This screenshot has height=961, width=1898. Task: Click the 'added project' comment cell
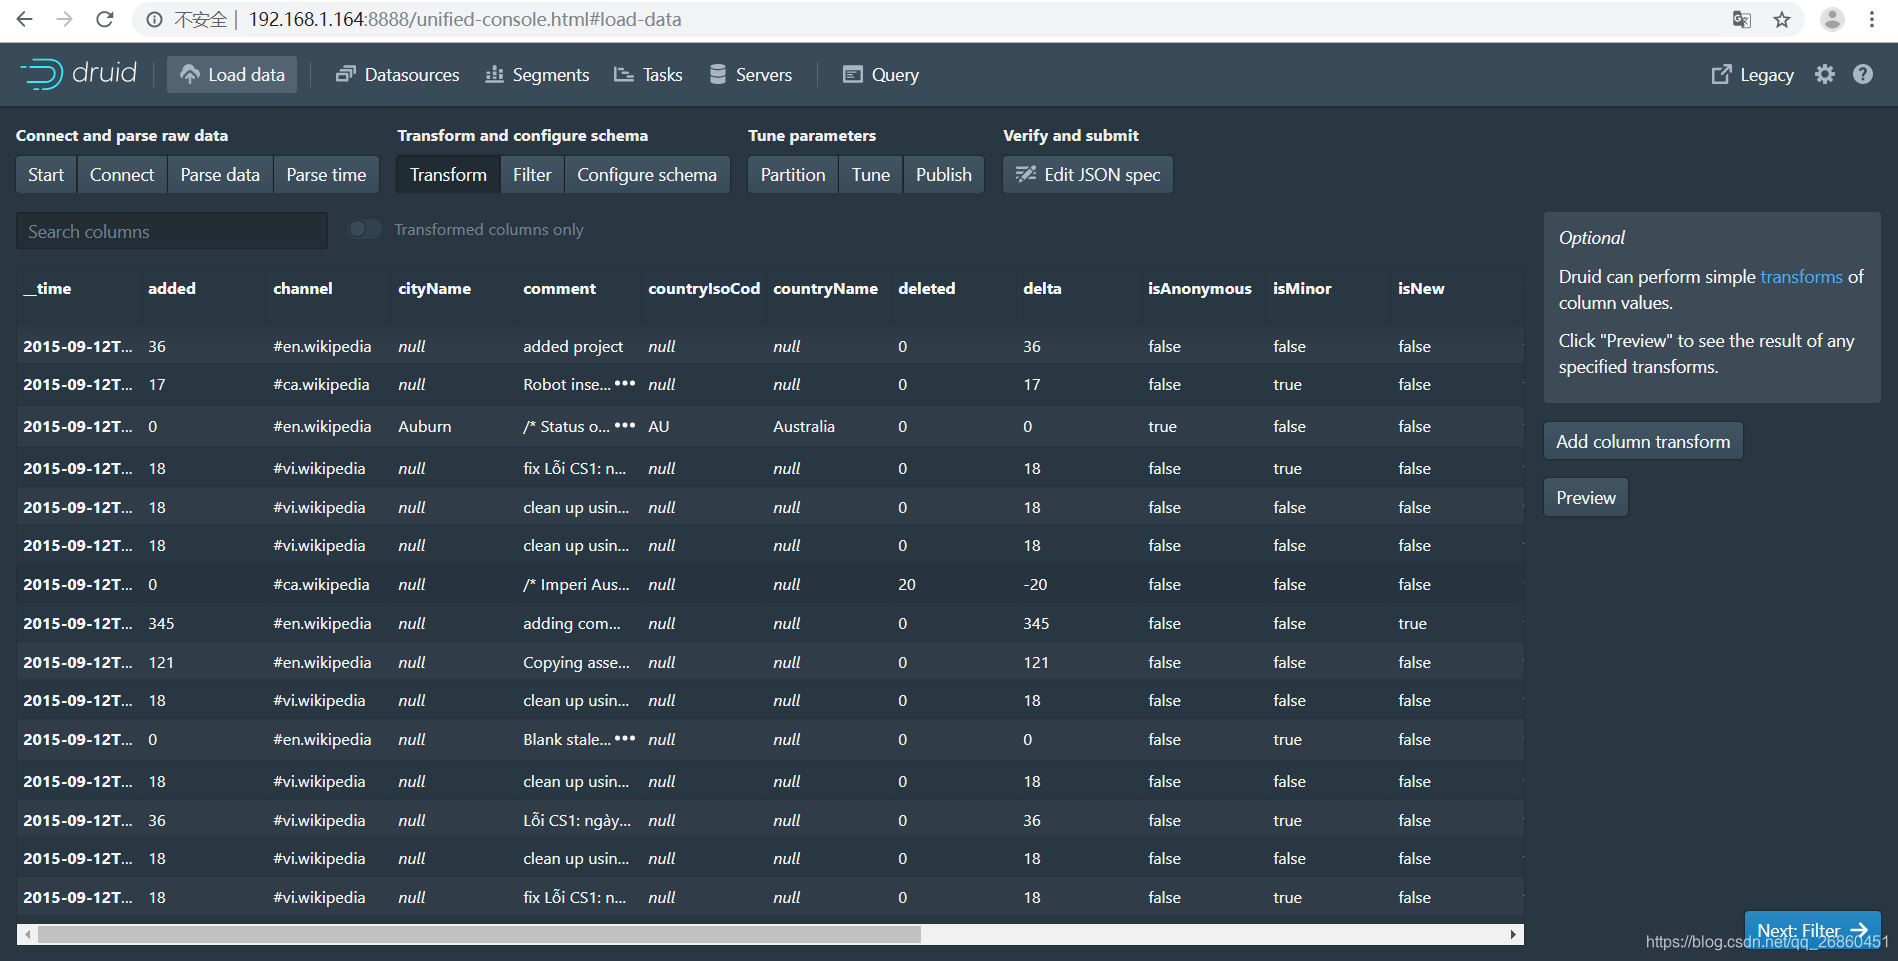573,346
